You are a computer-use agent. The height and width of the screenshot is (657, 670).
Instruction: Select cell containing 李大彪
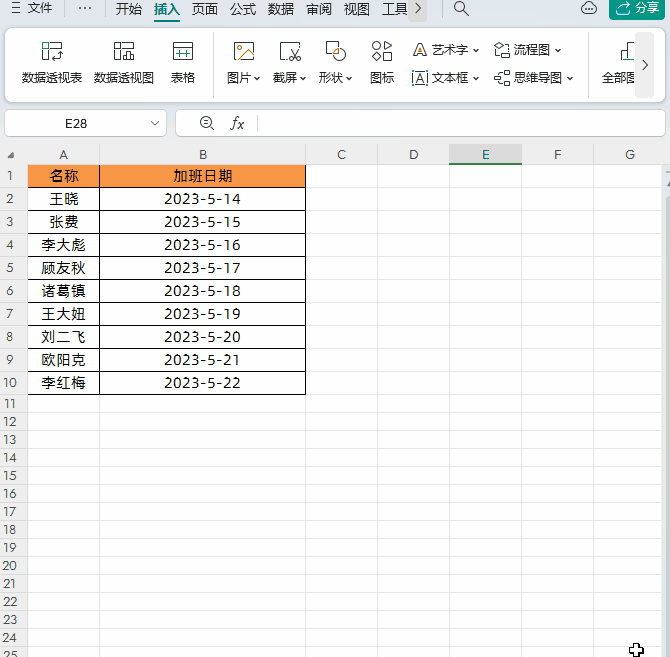coord(64,245)
